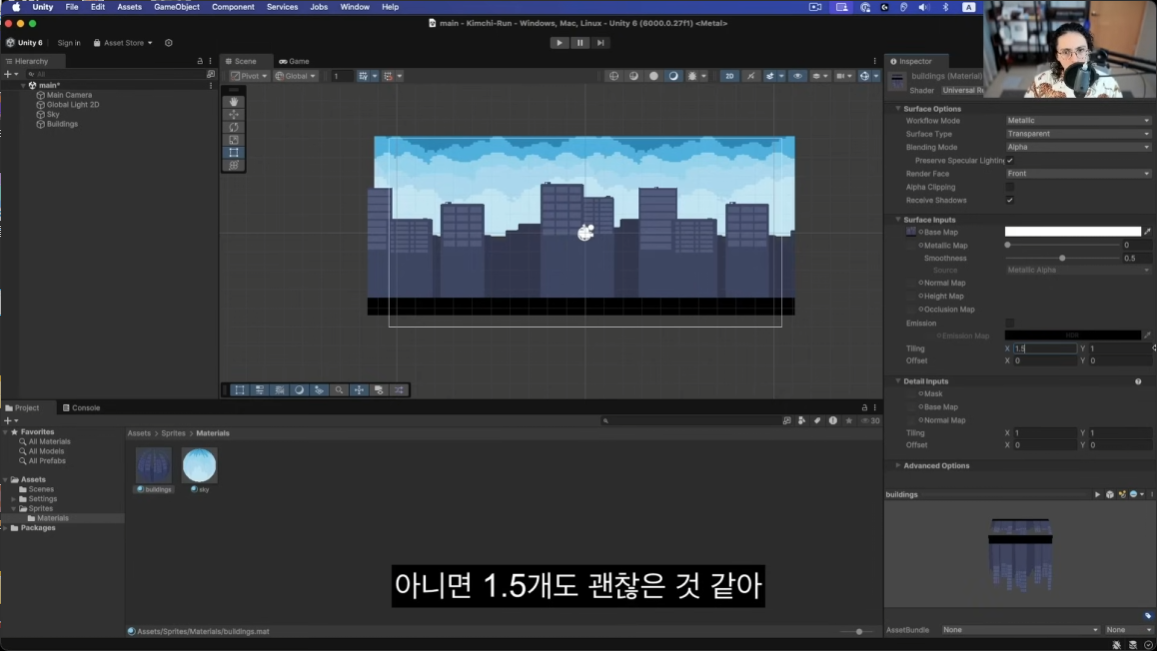Image resolution: width=1157 pixels, height=651 pixels.
Task: Toggle Preserve Specular Lighting checkbox
Action: [1010, 160]
